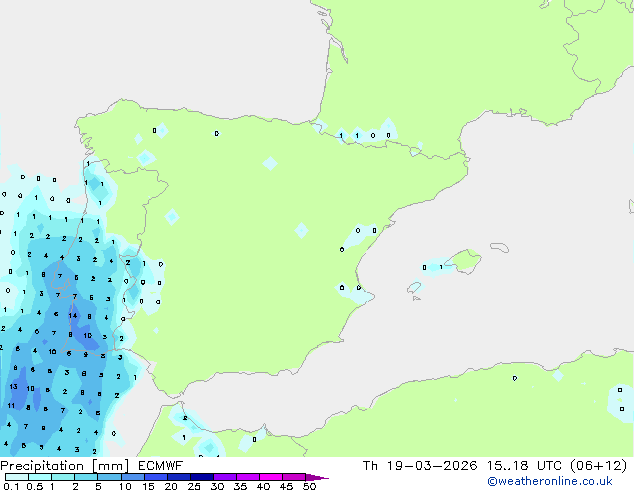
Task: Select the (06+12) forecast run text
Action: click(598, 466)
